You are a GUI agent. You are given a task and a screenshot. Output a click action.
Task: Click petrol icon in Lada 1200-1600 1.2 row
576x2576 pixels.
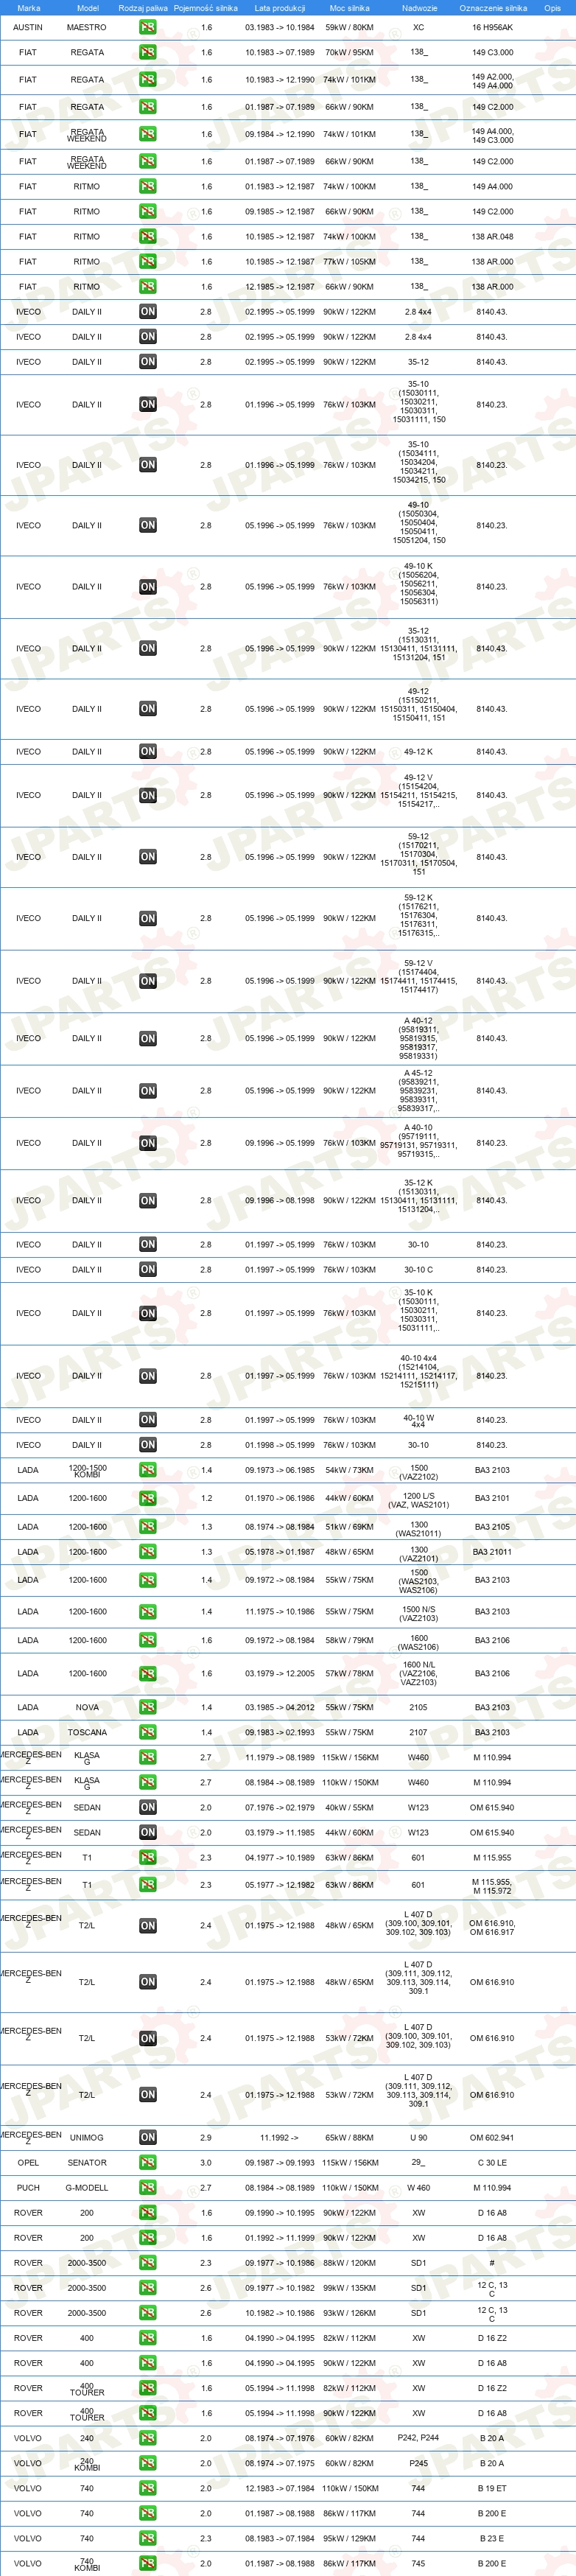click(x=148, y=1499)
